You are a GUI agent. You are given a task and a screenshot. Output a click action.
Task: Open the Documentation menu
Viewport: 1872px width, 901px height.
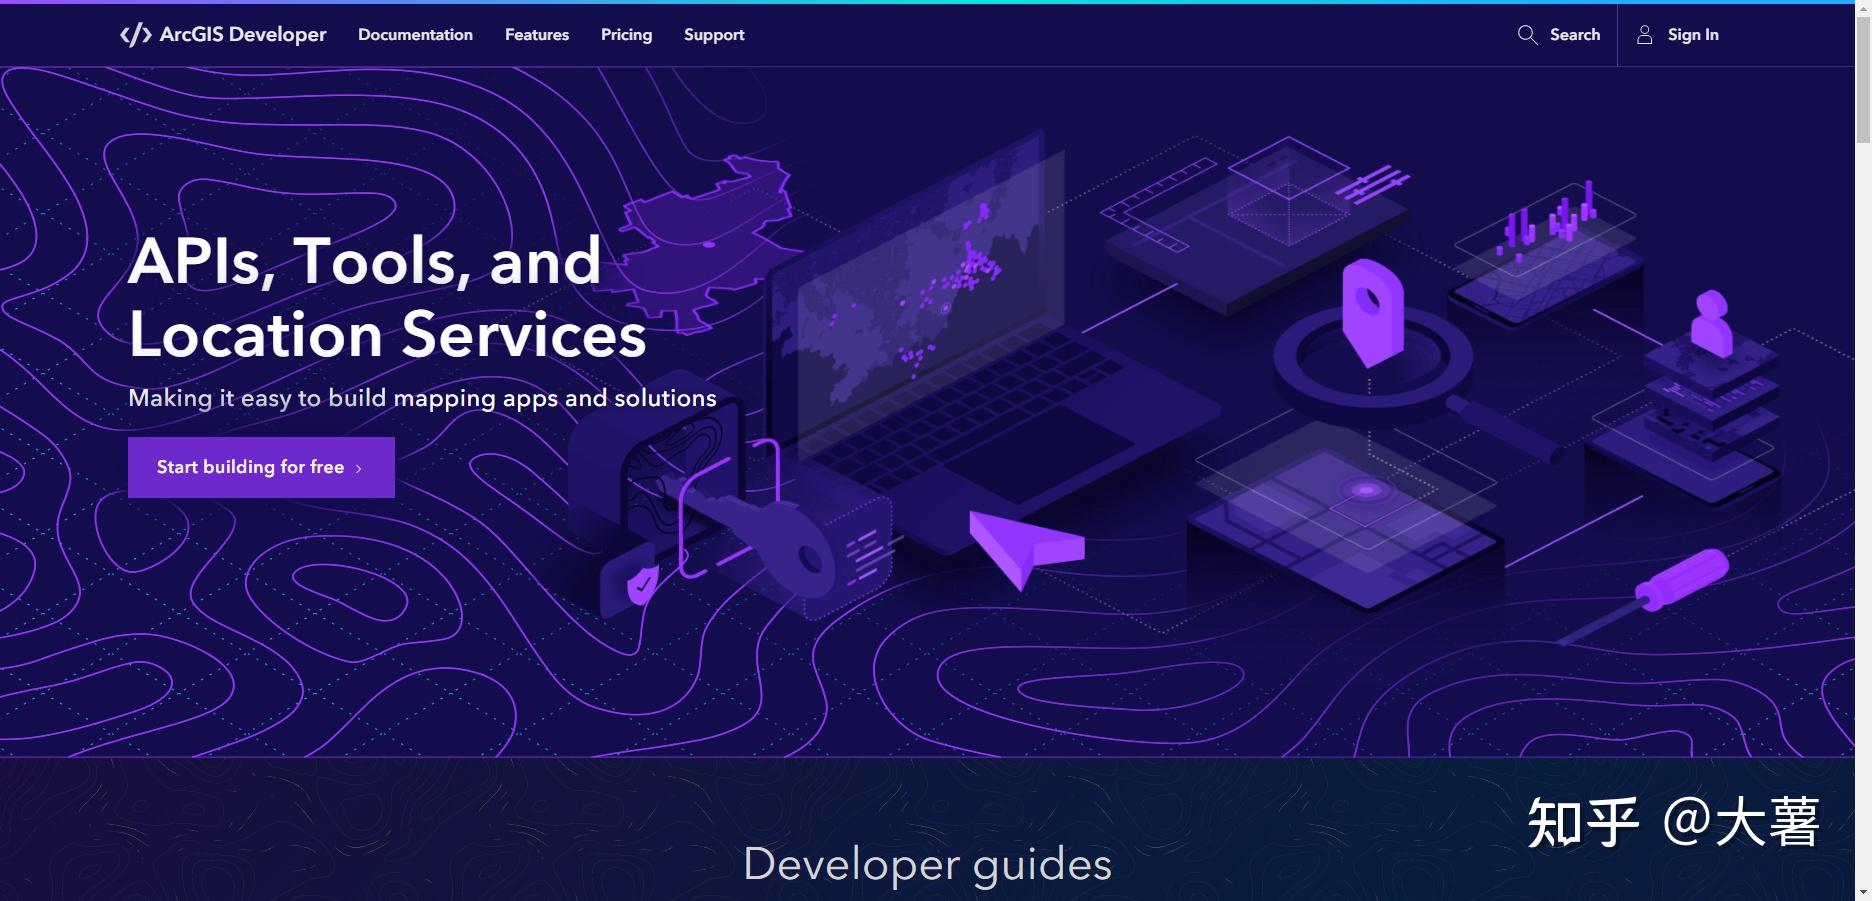pos(415,35)
